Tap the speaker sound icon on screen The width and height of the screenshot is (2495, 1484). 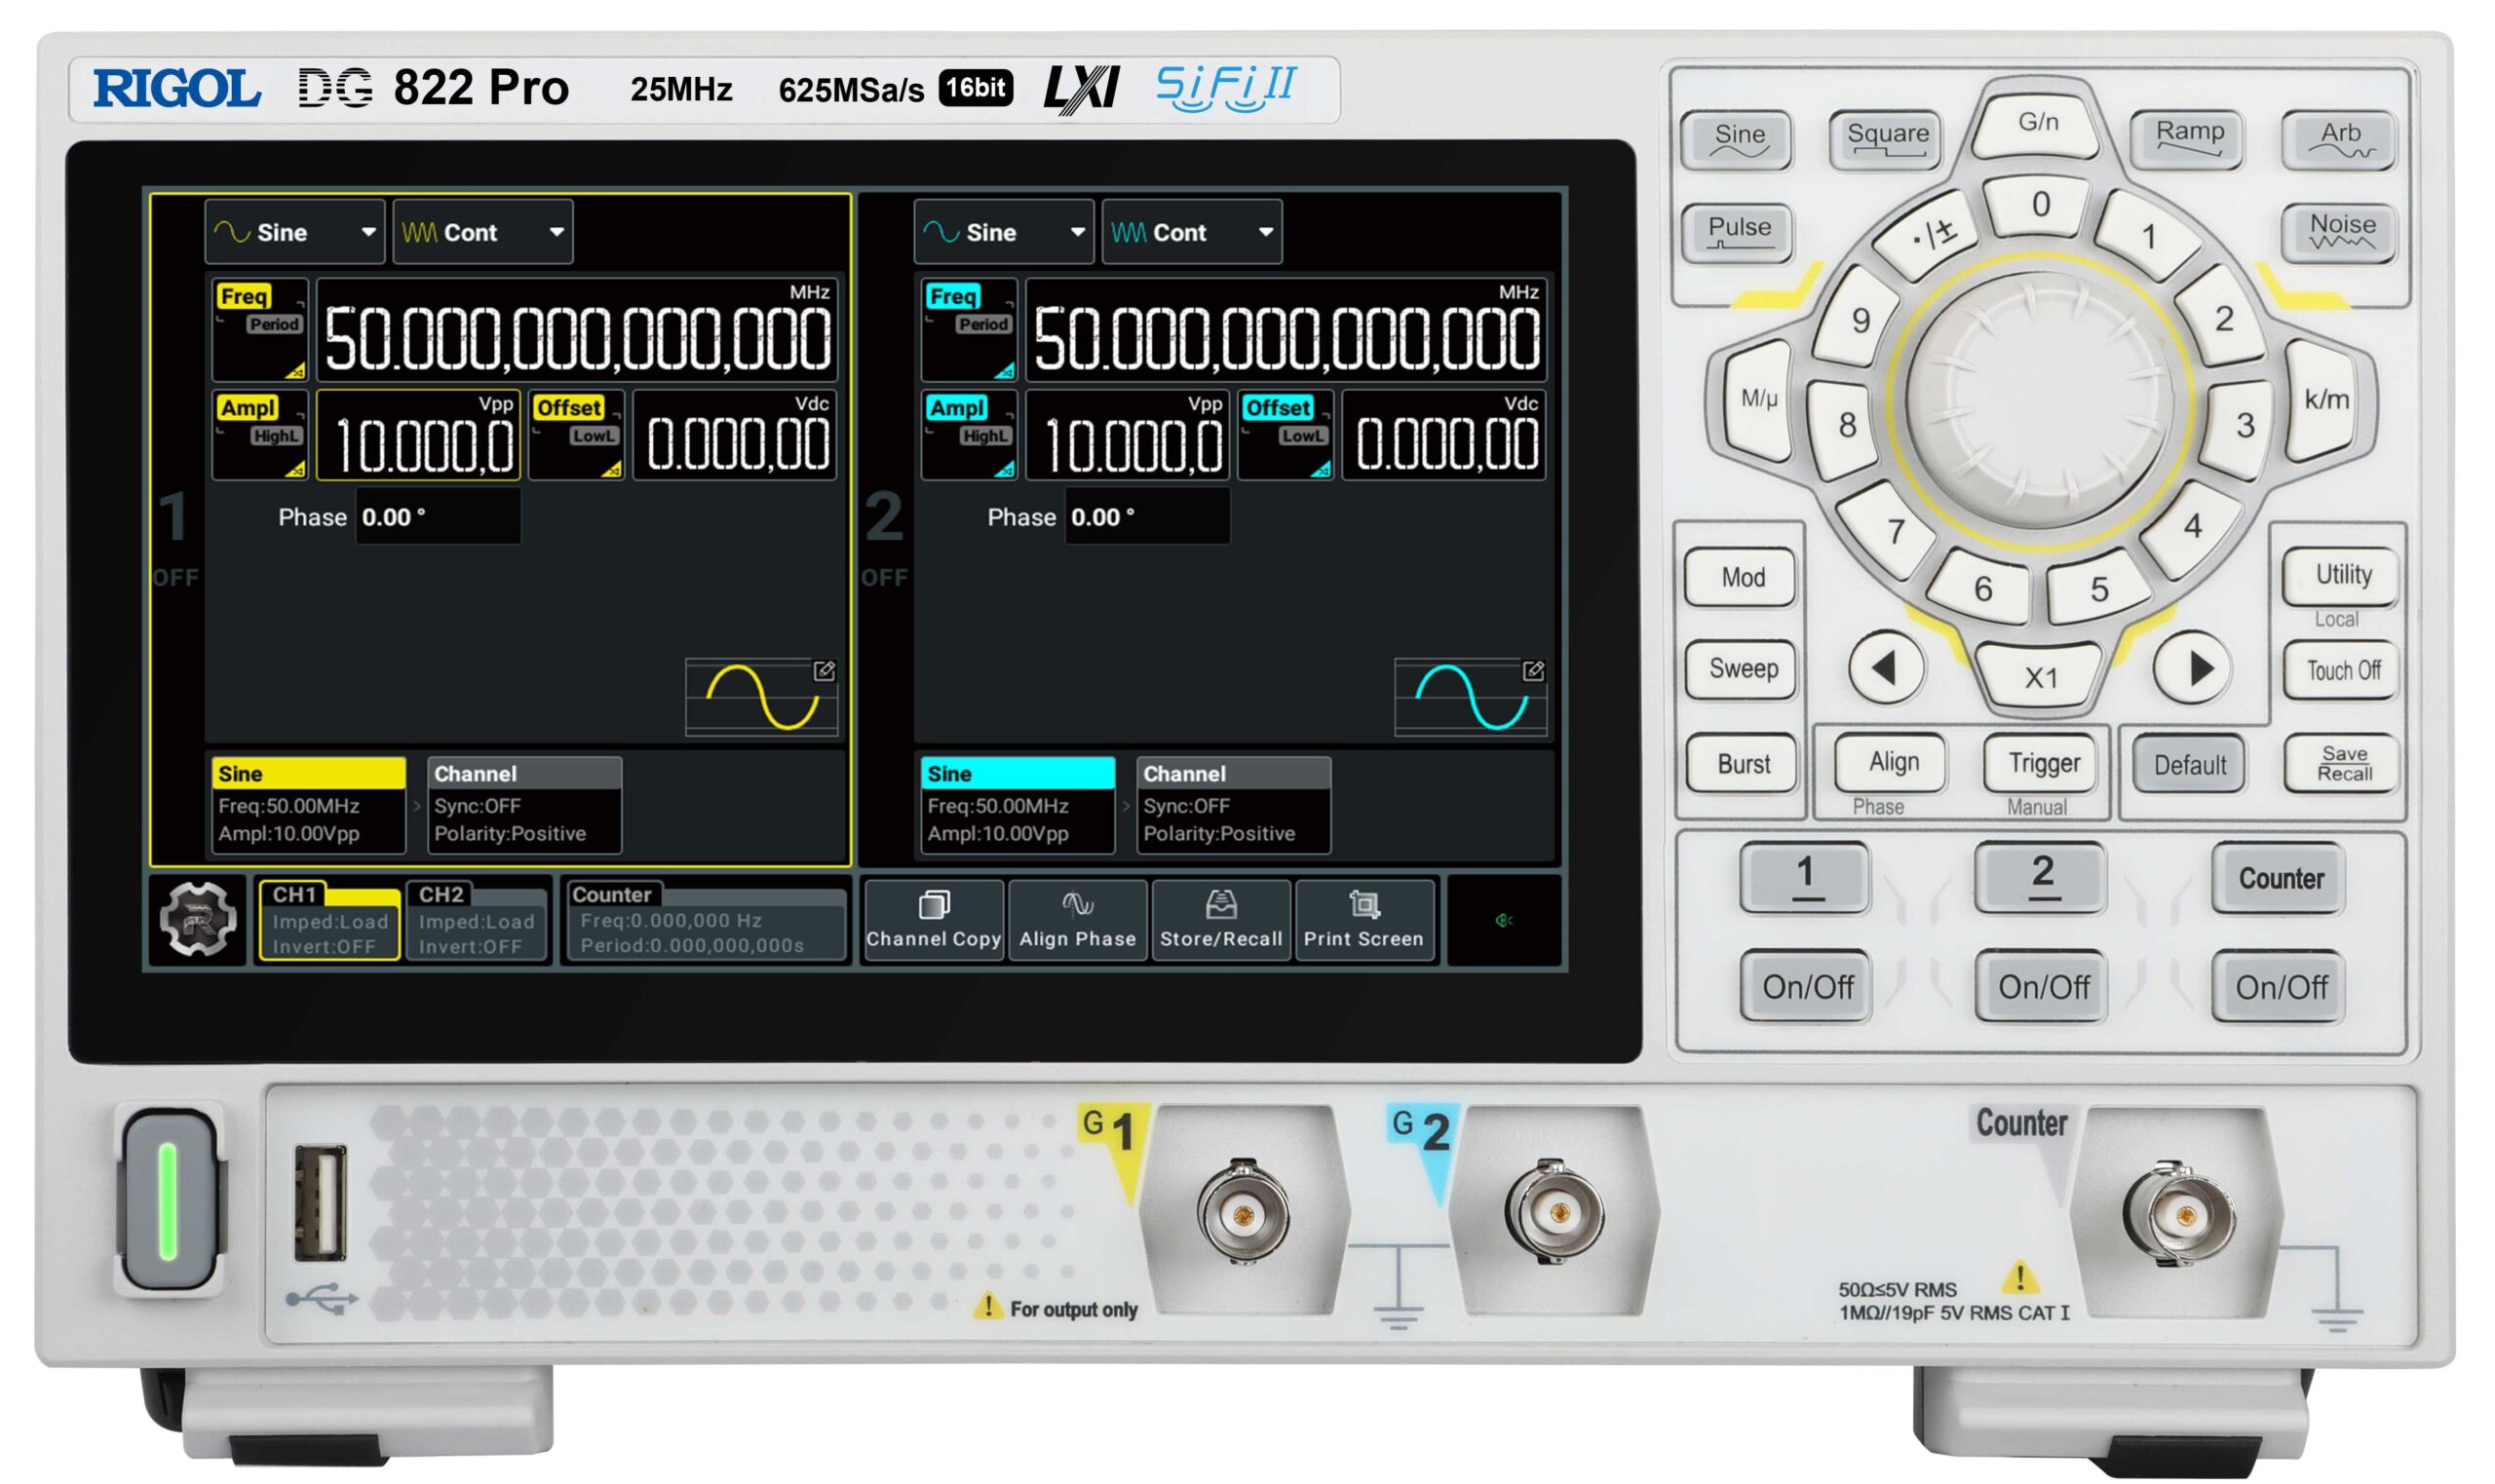point(1503,919)
